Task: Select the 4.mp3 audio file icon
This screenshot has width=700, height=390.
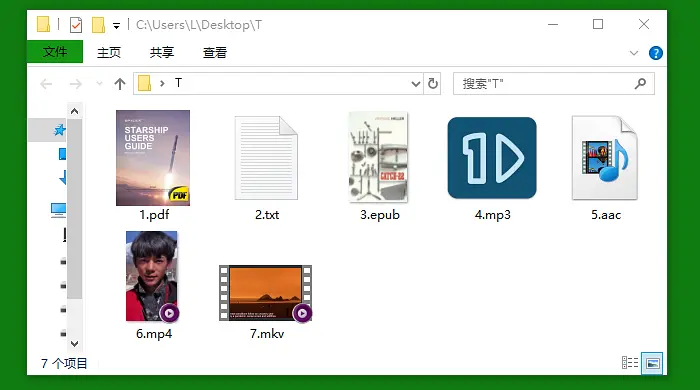Action: point(492,158)
